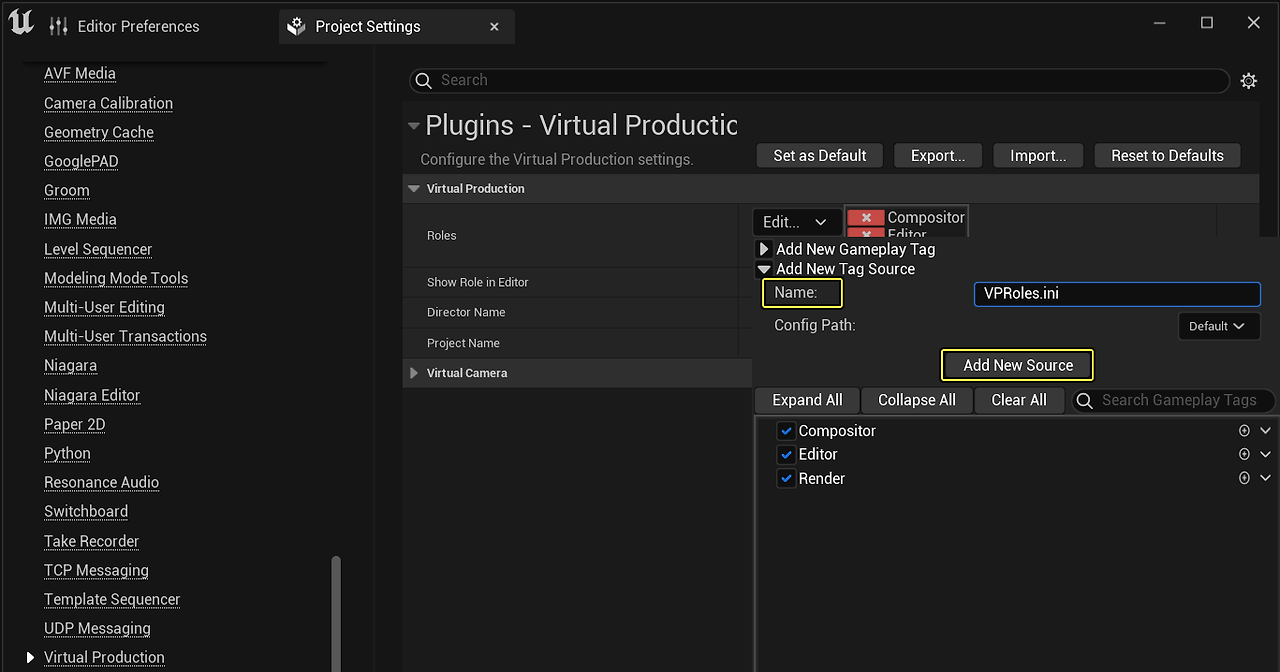
Task: Open Multi-User Transactions settings
Action: pyautogui.click(x=125, y=336)
